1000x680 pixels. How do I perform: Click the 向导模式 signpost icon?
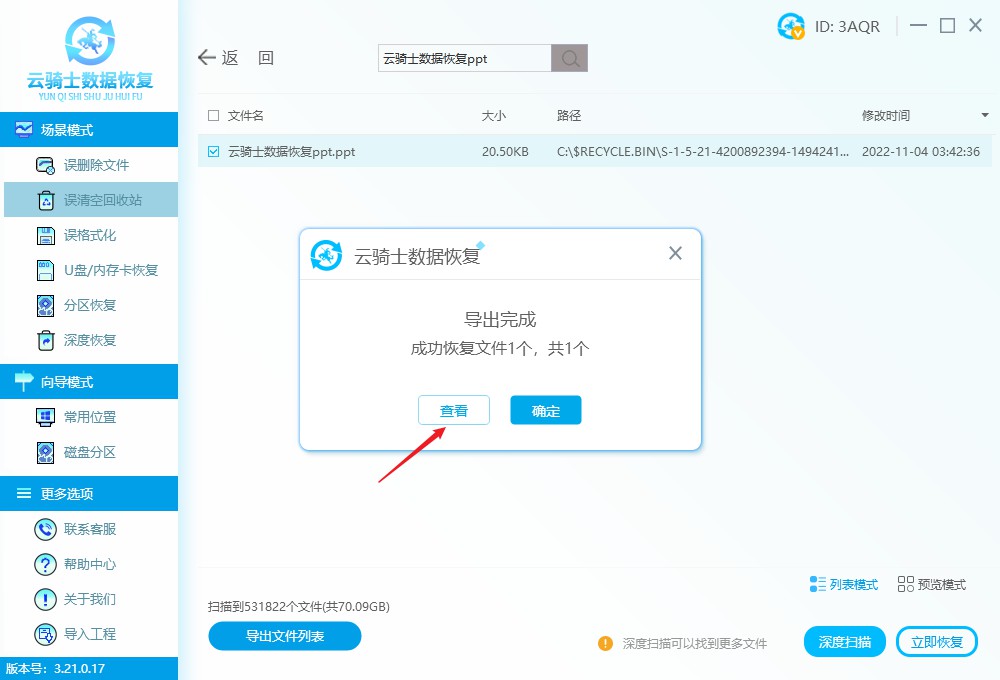(x=24, y=381)
